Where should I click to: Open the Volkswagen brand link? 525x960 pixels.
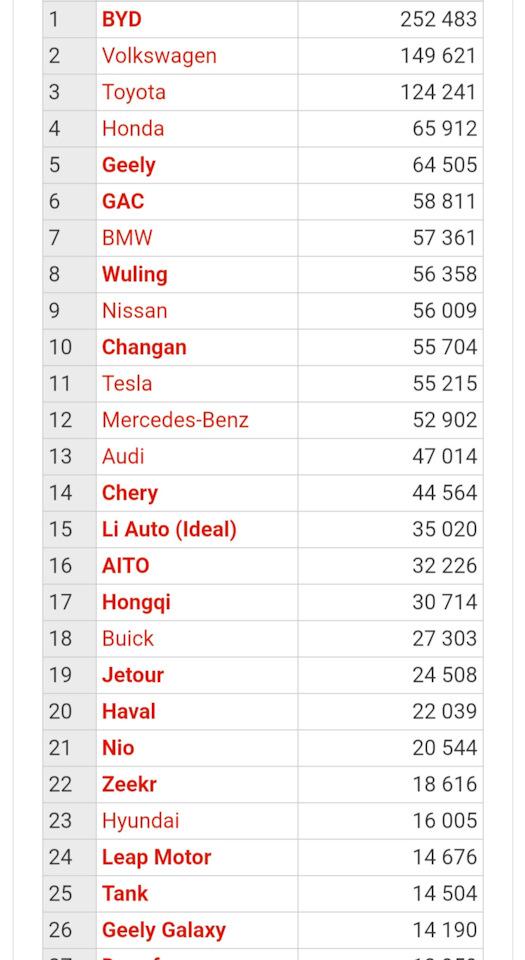159,56
